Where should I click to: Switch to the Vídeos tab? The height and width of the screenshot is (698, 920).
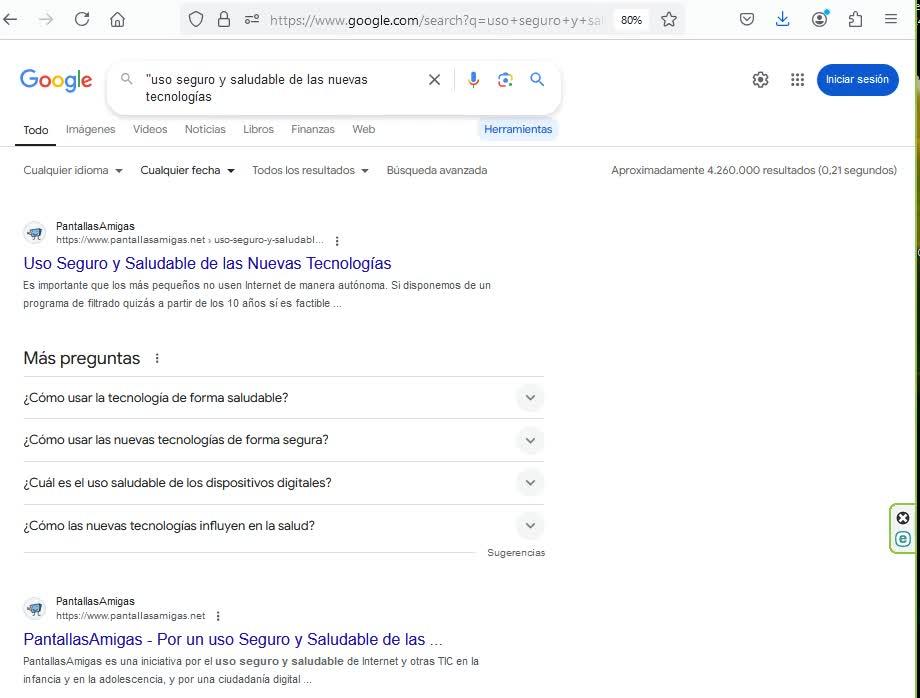click(150, 129)
